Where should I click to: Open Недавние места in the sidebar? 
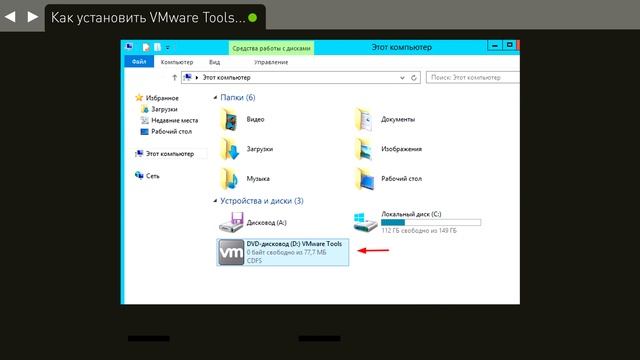(x=174, y=120)
